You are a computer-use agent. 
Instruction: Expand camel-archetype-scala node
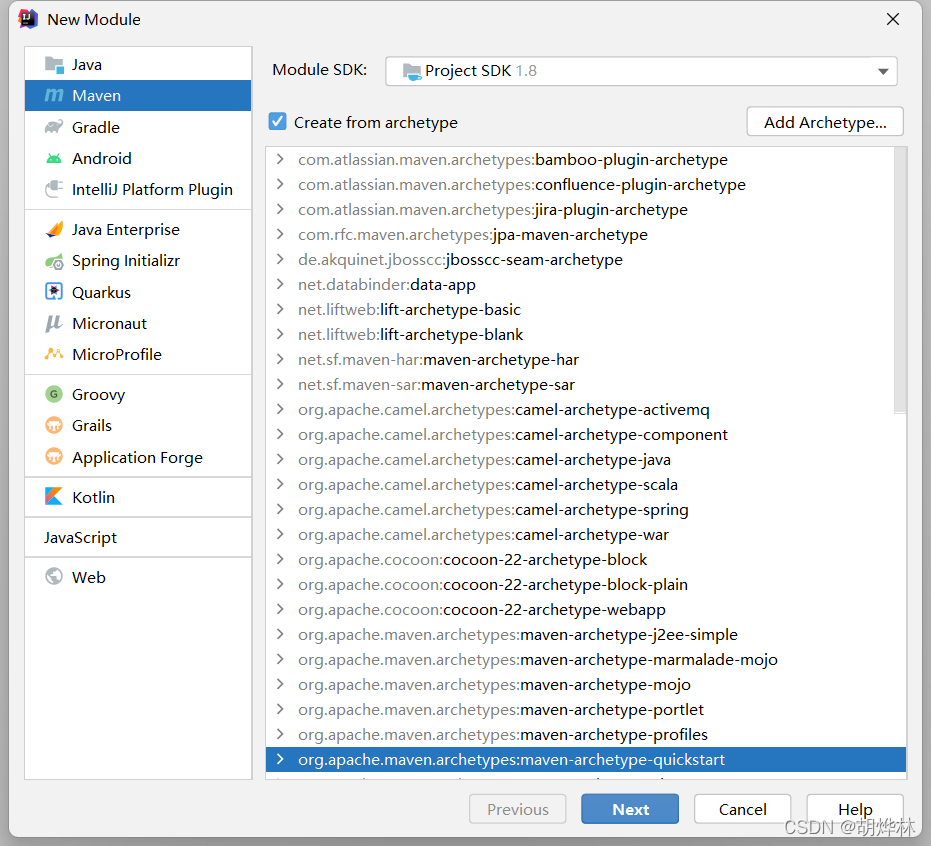point(280,484)
